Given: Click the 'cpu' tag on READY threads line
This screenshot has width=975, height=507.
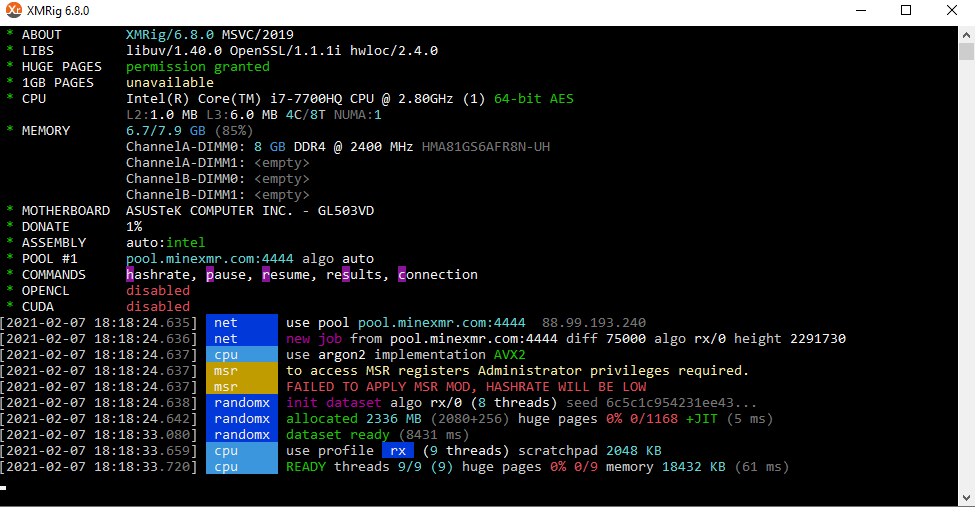Looking at the screenshot, I should (242, 467).
